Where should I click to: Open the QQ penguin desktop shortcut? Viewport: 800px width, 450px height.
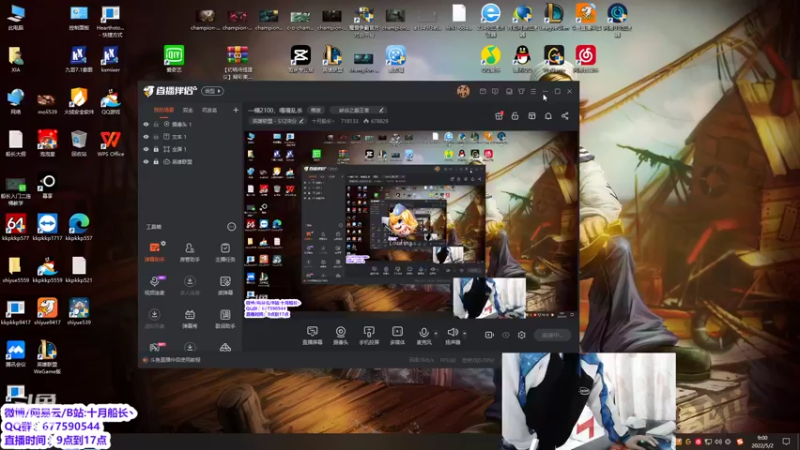click(x=522, y=59)
